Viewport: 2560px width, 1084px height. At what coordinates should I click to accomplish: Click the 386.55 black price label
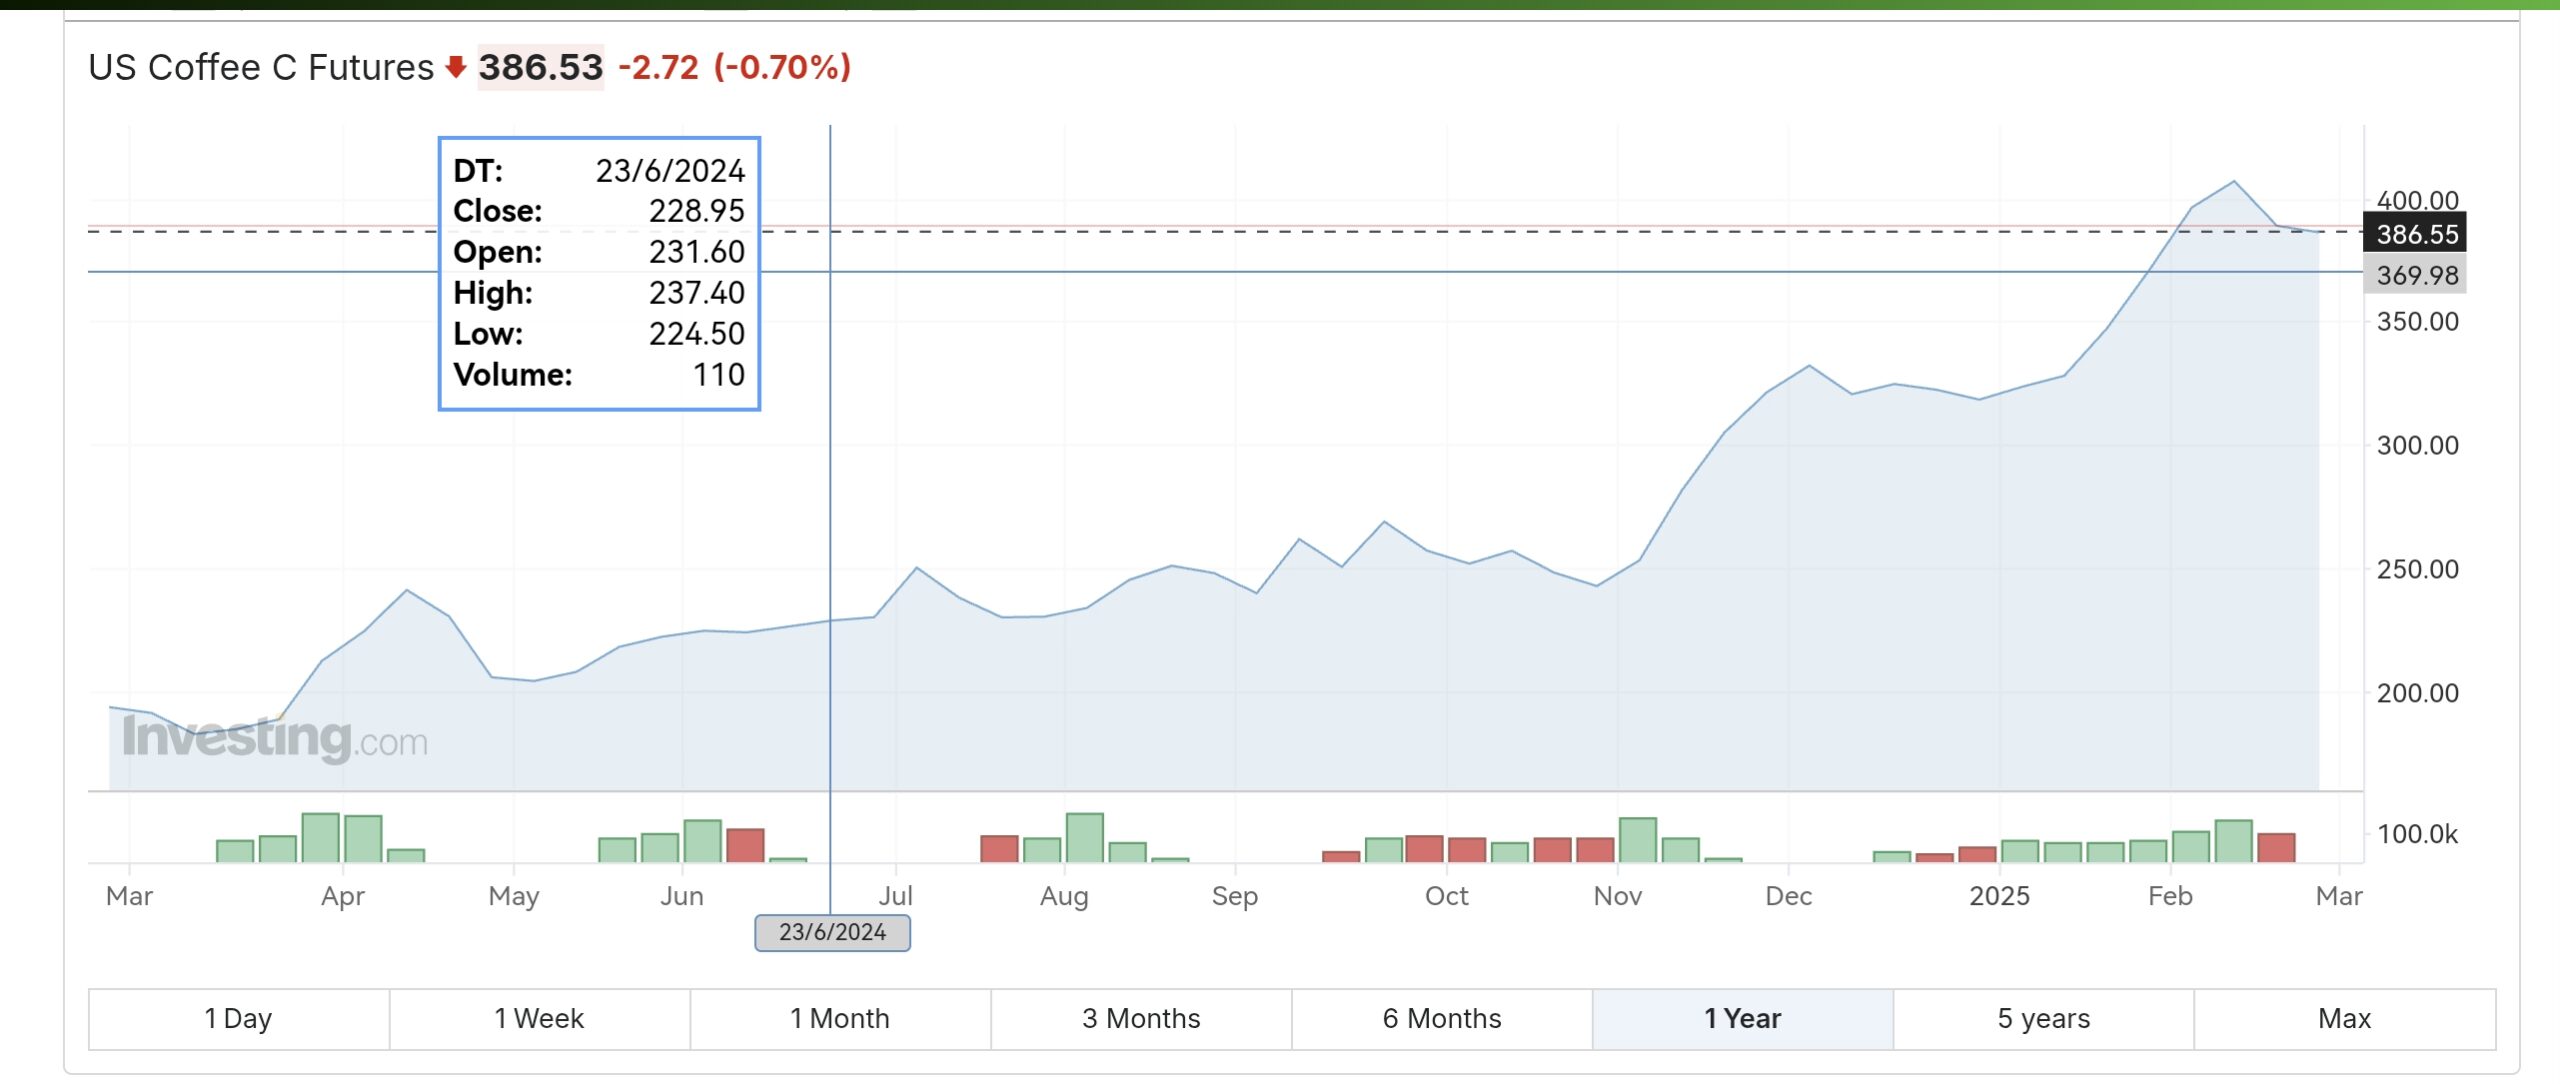(x=2416, y=234)
